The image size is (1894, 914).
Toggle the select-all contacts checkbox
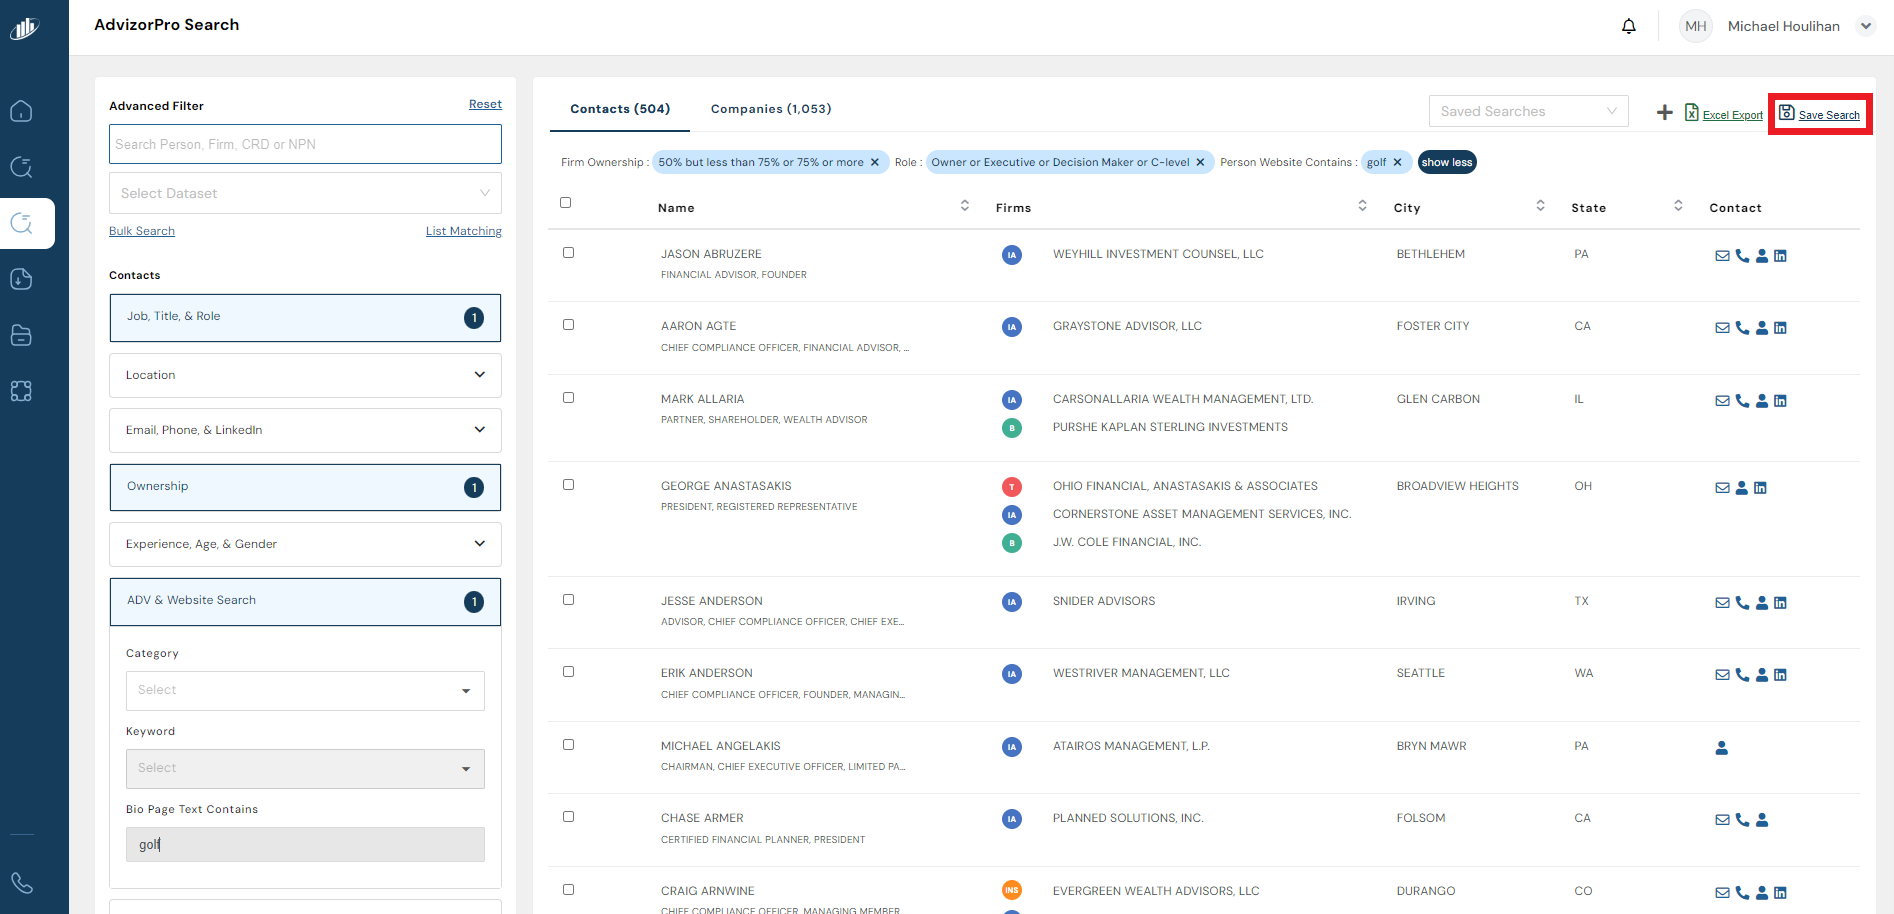click(565, 203)
